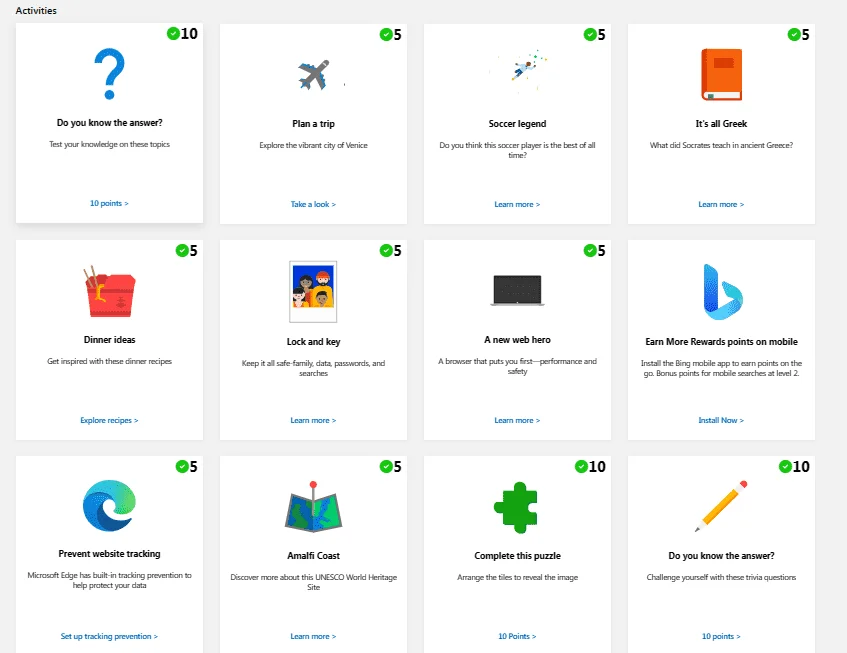The width and height of the screenshot is (847, 653).
Task: Click the 'Set up tracking prevention >' link
Action: coord(109,636)
